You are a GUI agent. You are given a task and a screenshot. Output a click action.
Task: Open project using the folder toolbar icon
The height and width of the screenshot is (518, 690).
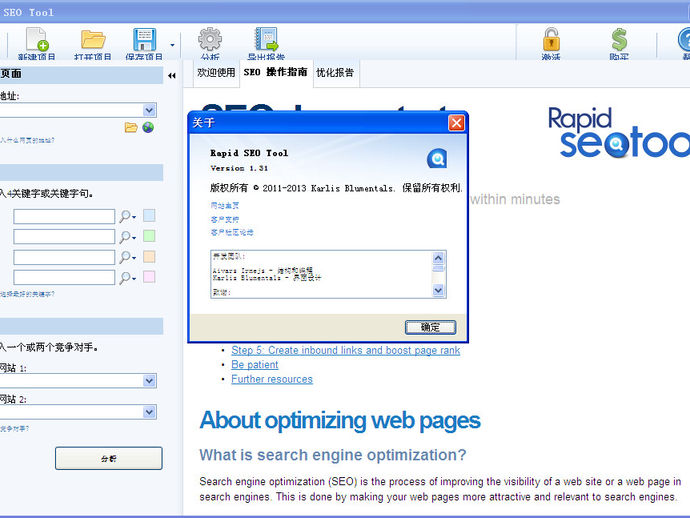(93, 43)
